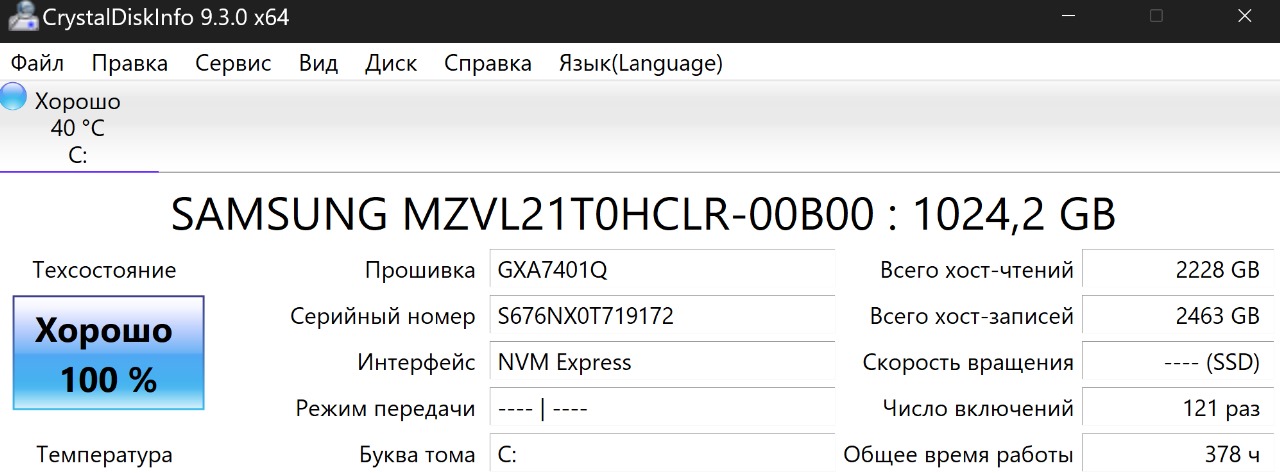Click the firmware field showing GXA7401Q
Viewport: 1280px width, 473px height.
pyautogui.click(x=662, y=271)
